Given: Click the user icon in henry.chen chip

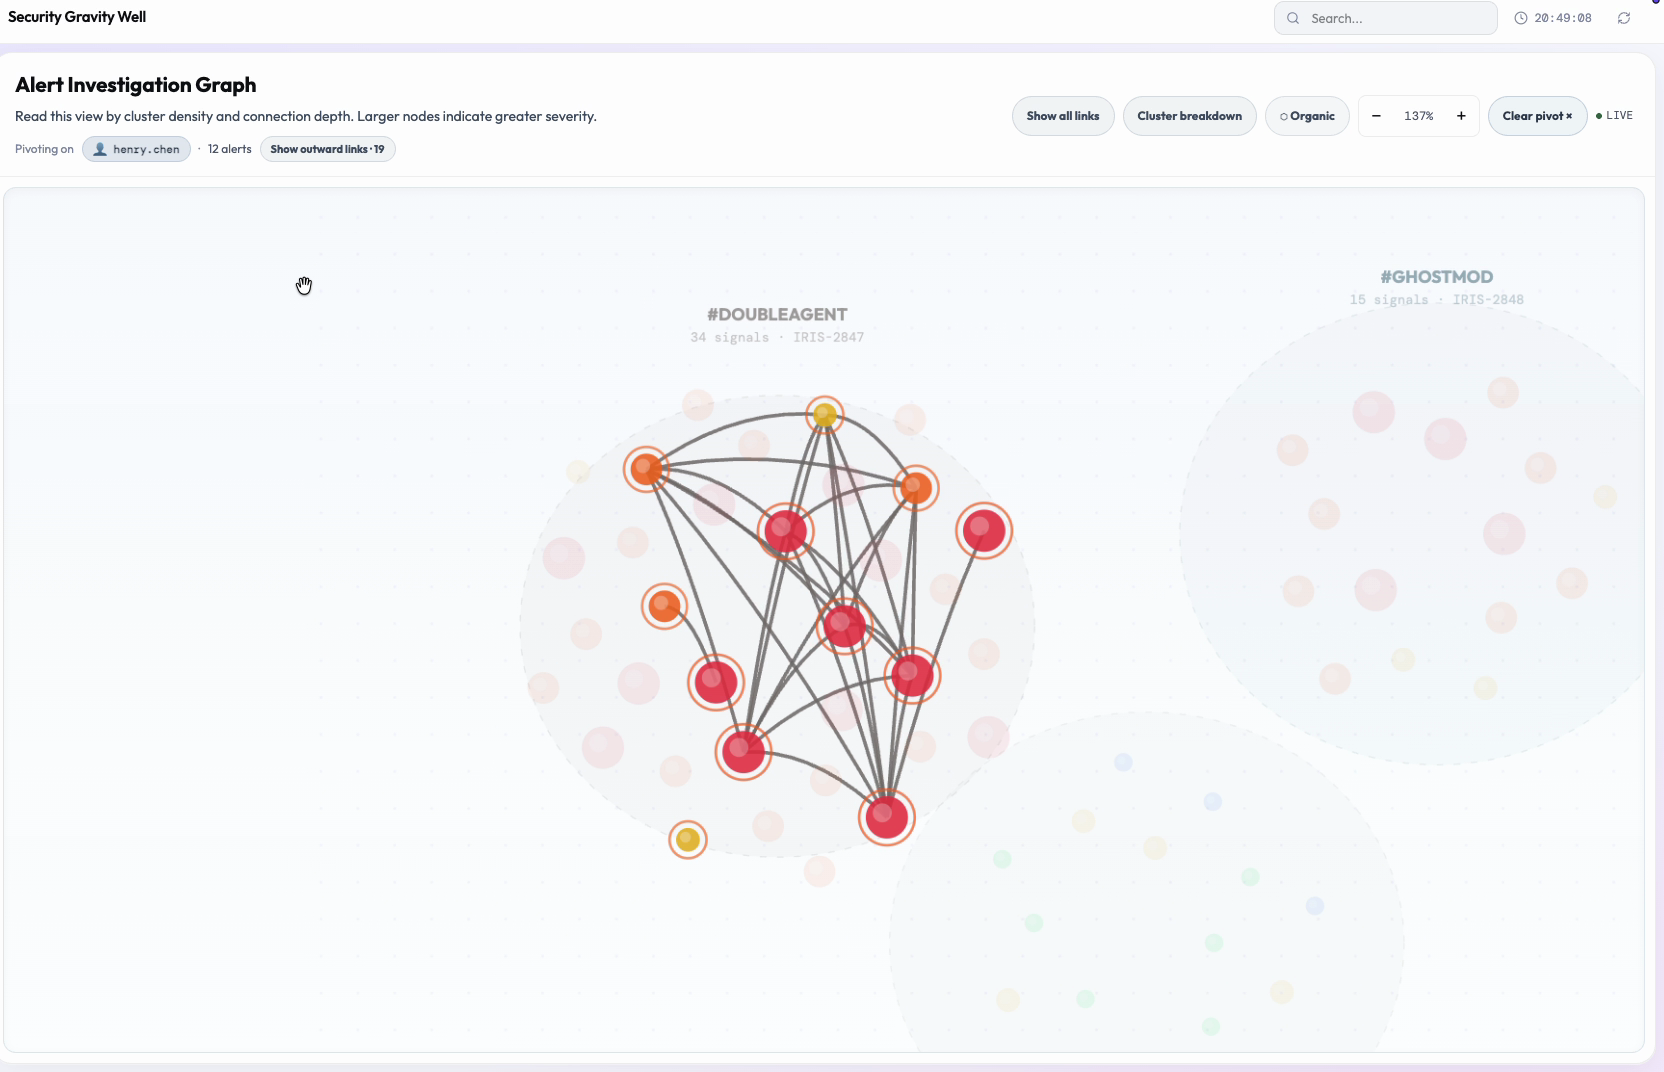Looking at the screenshot, I should pyautogui.click(x=100, y=149).
